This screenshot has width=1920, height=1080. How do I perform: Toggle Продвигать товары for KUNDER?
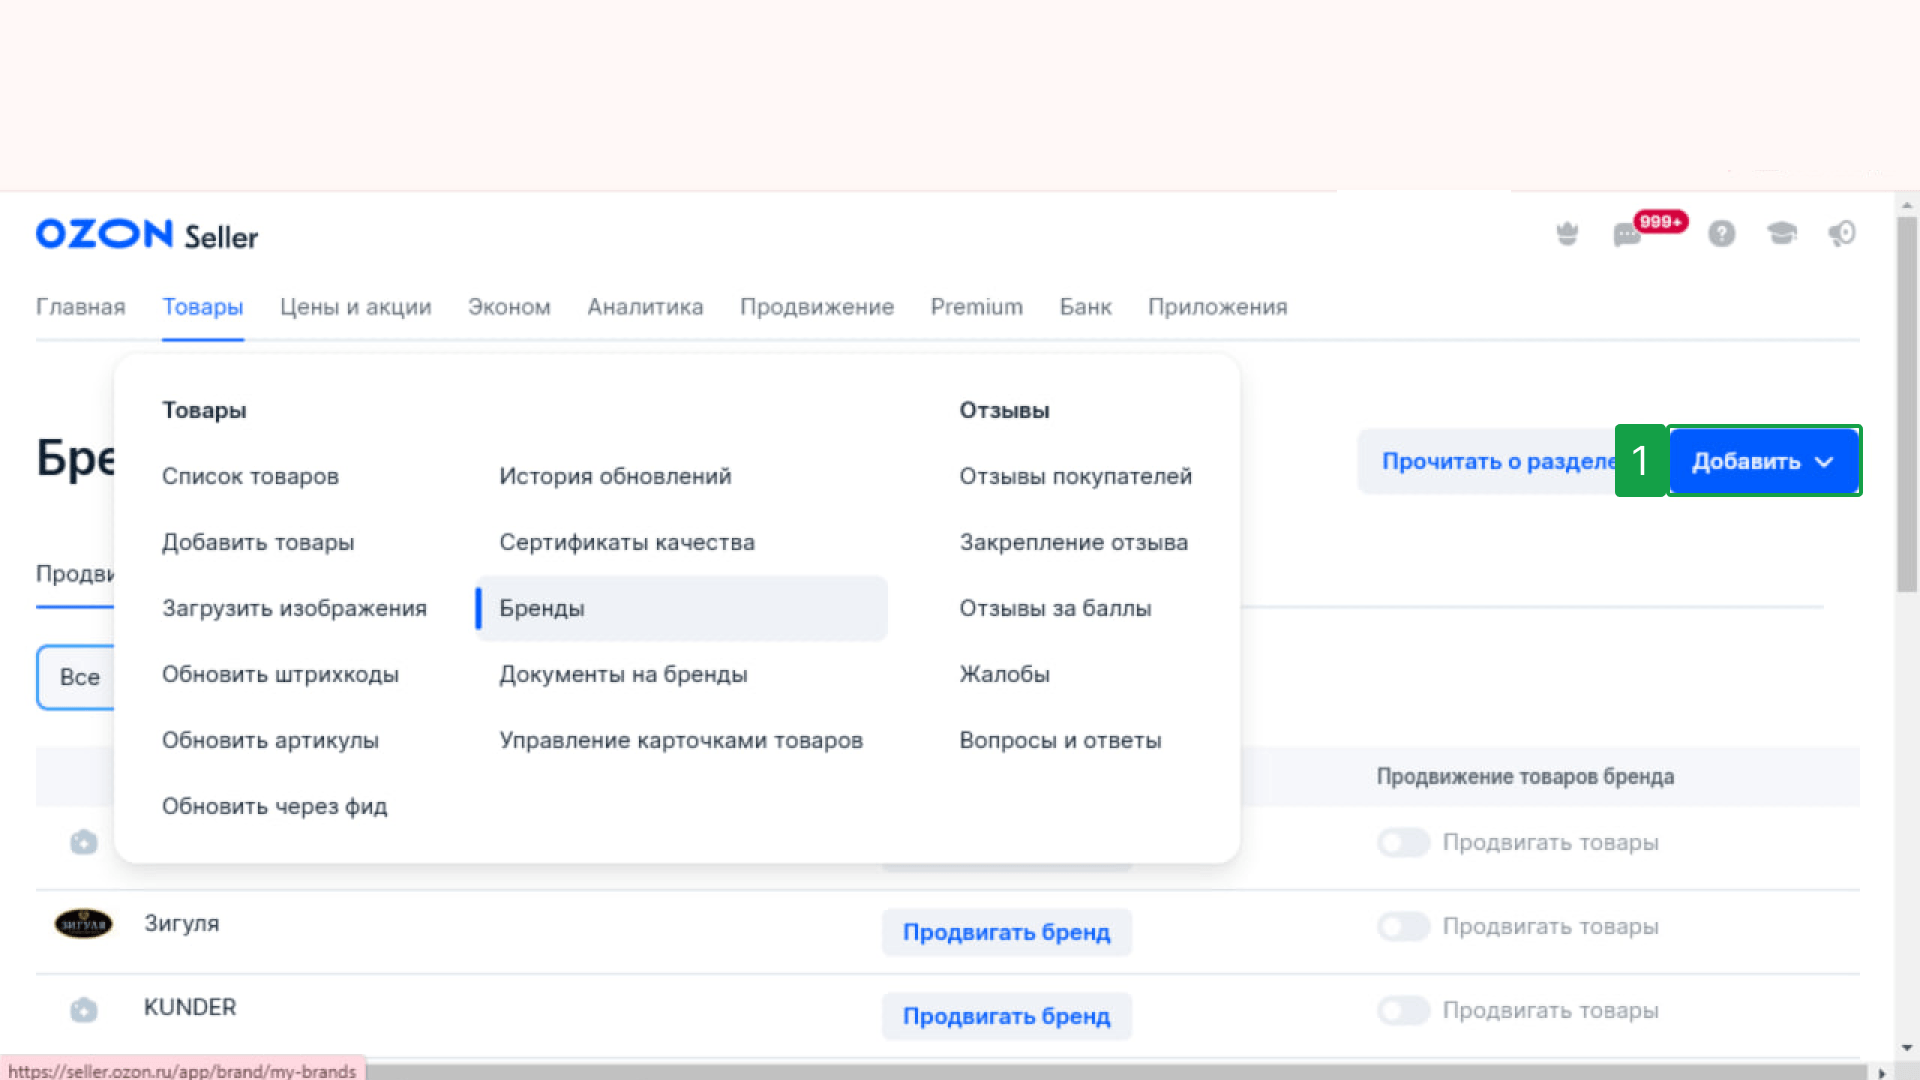1403,1011
